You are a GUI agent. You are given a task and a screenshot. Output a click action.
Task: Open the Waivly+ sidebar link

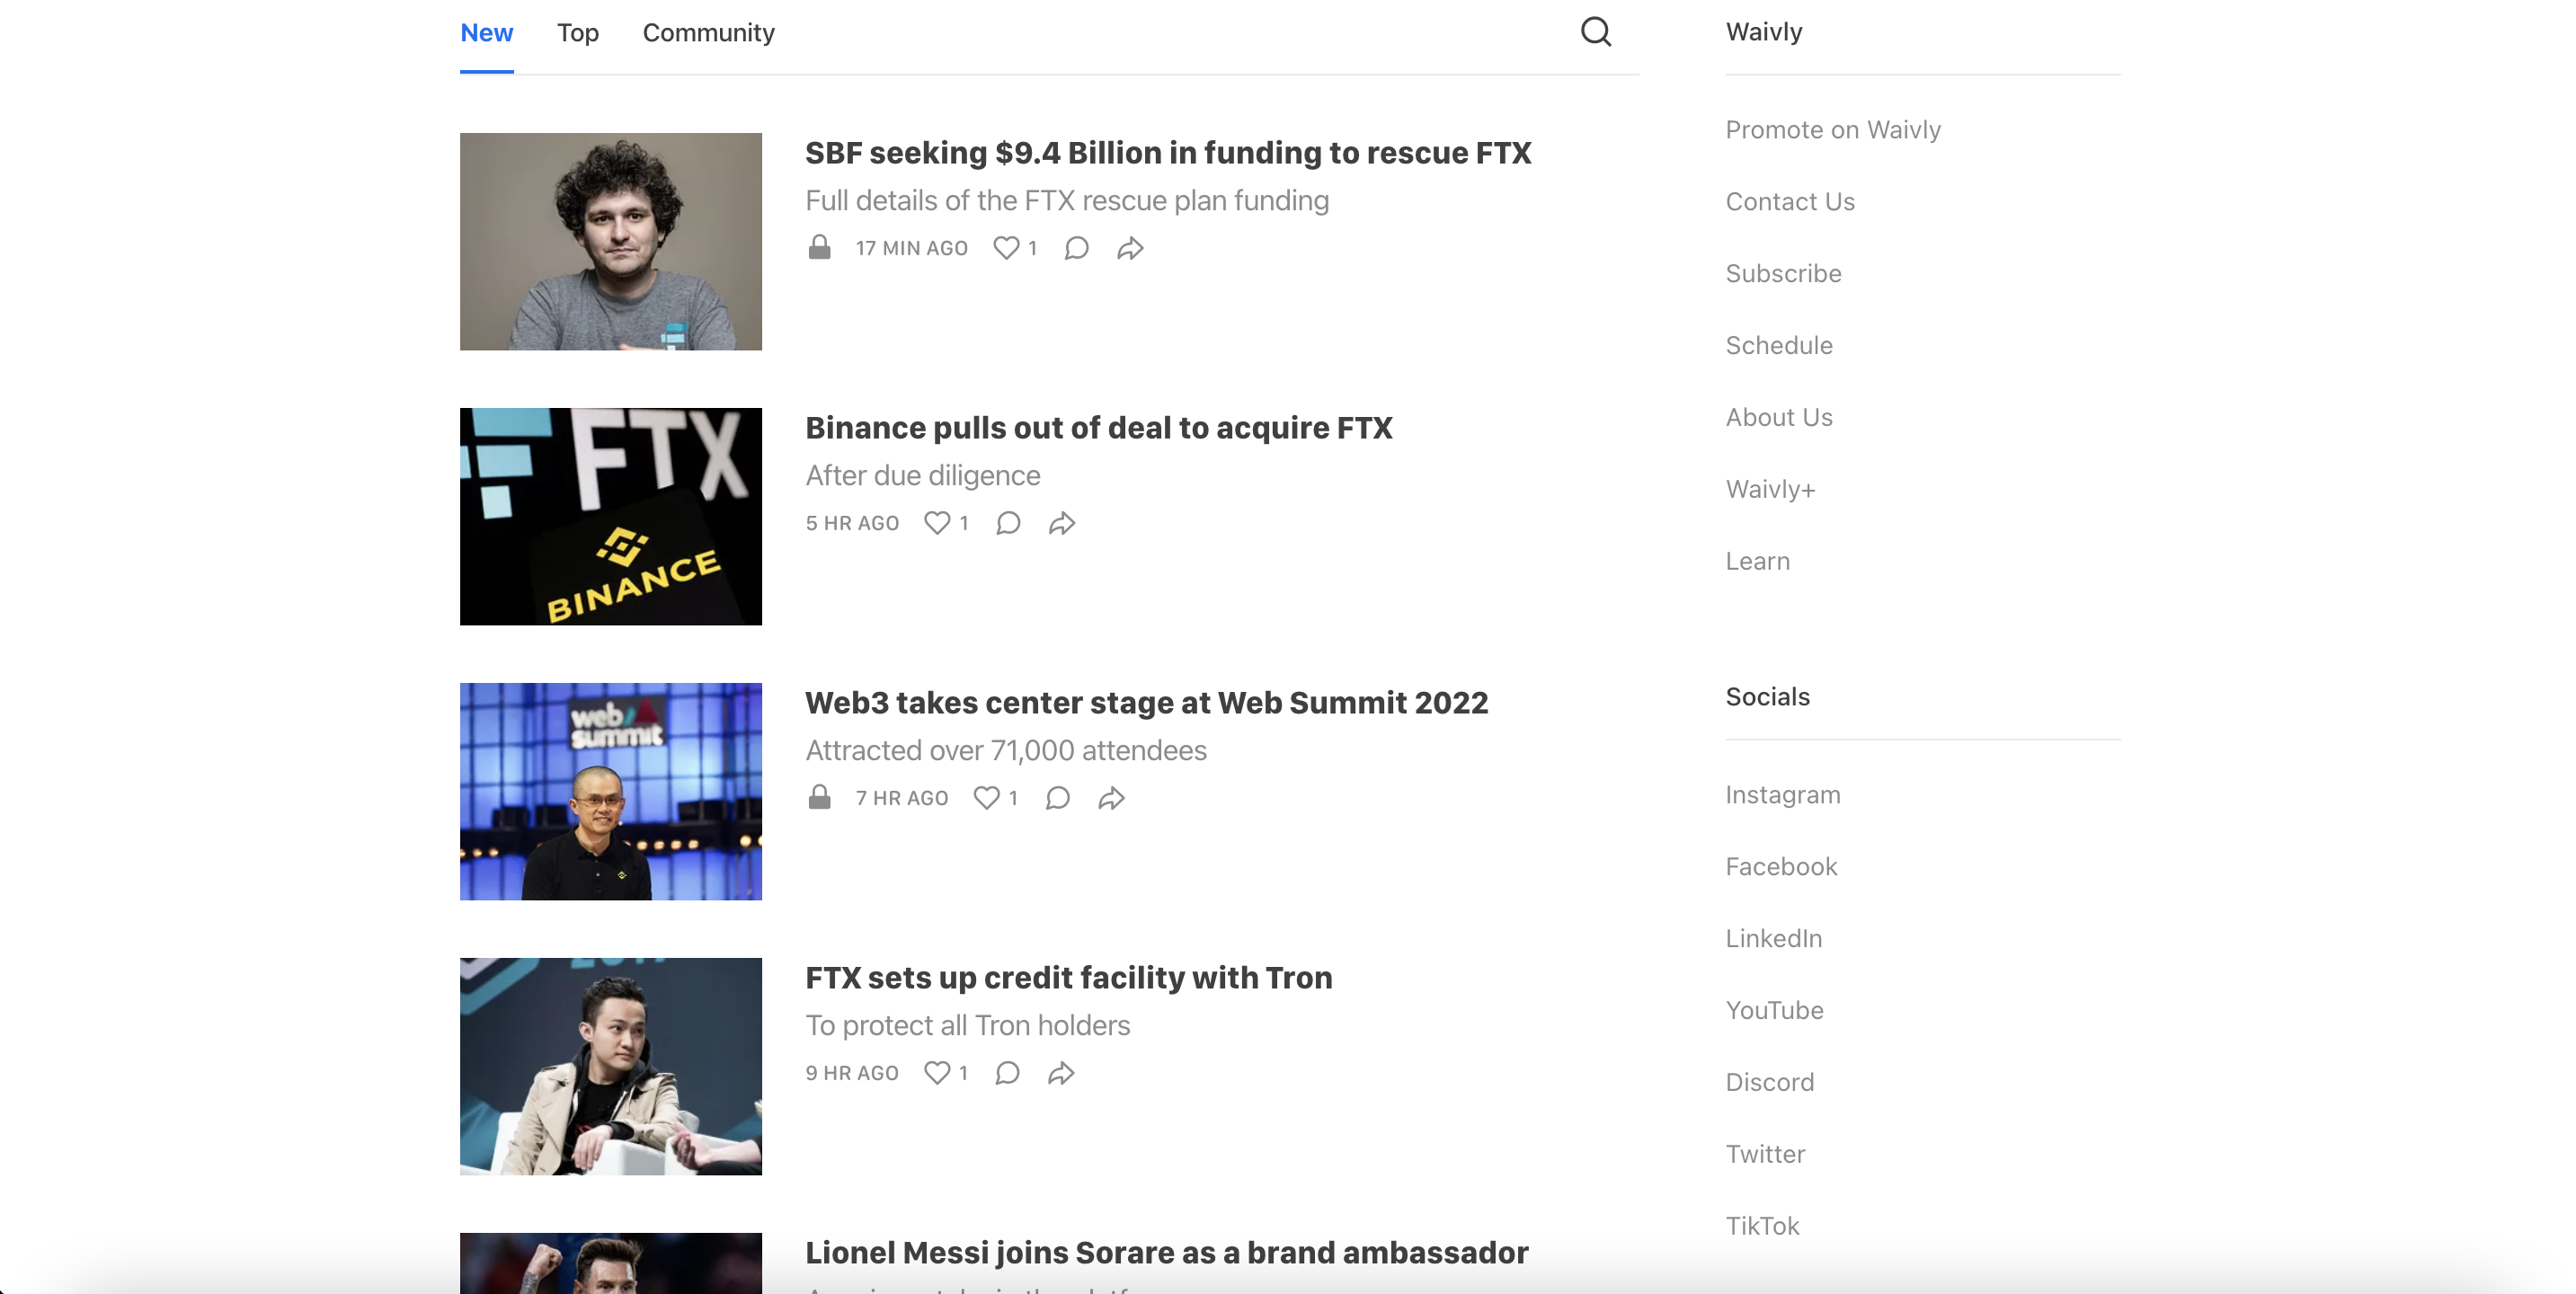tap(1770, 490)
